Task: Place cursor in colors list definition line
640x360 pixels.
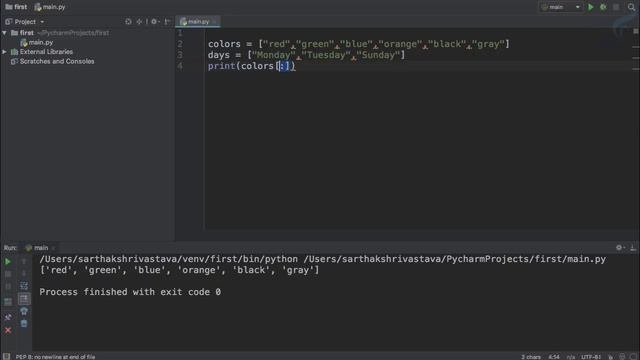Action: coord(358,44)
